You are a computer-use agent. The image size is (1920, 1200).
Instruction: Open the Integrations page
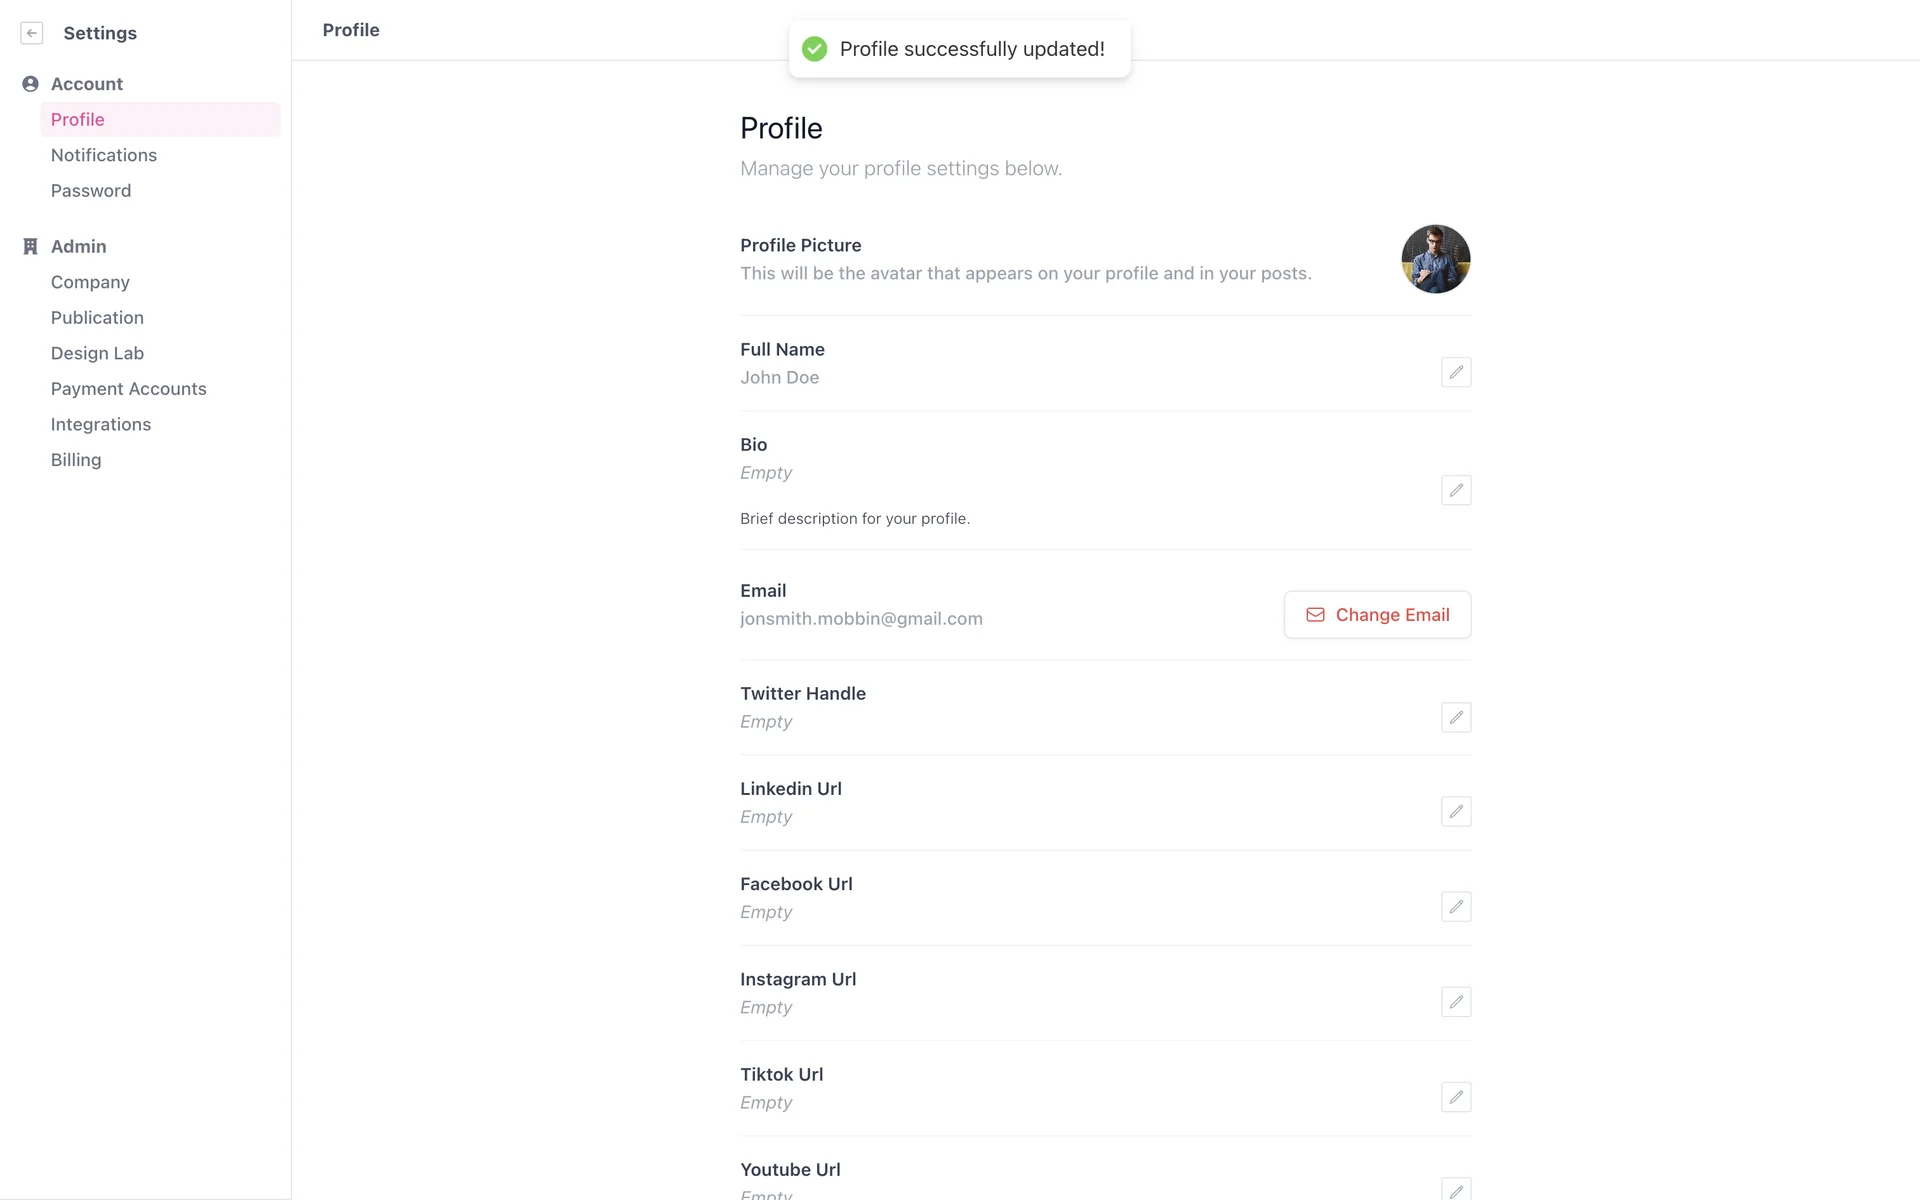tap(101, 424)
